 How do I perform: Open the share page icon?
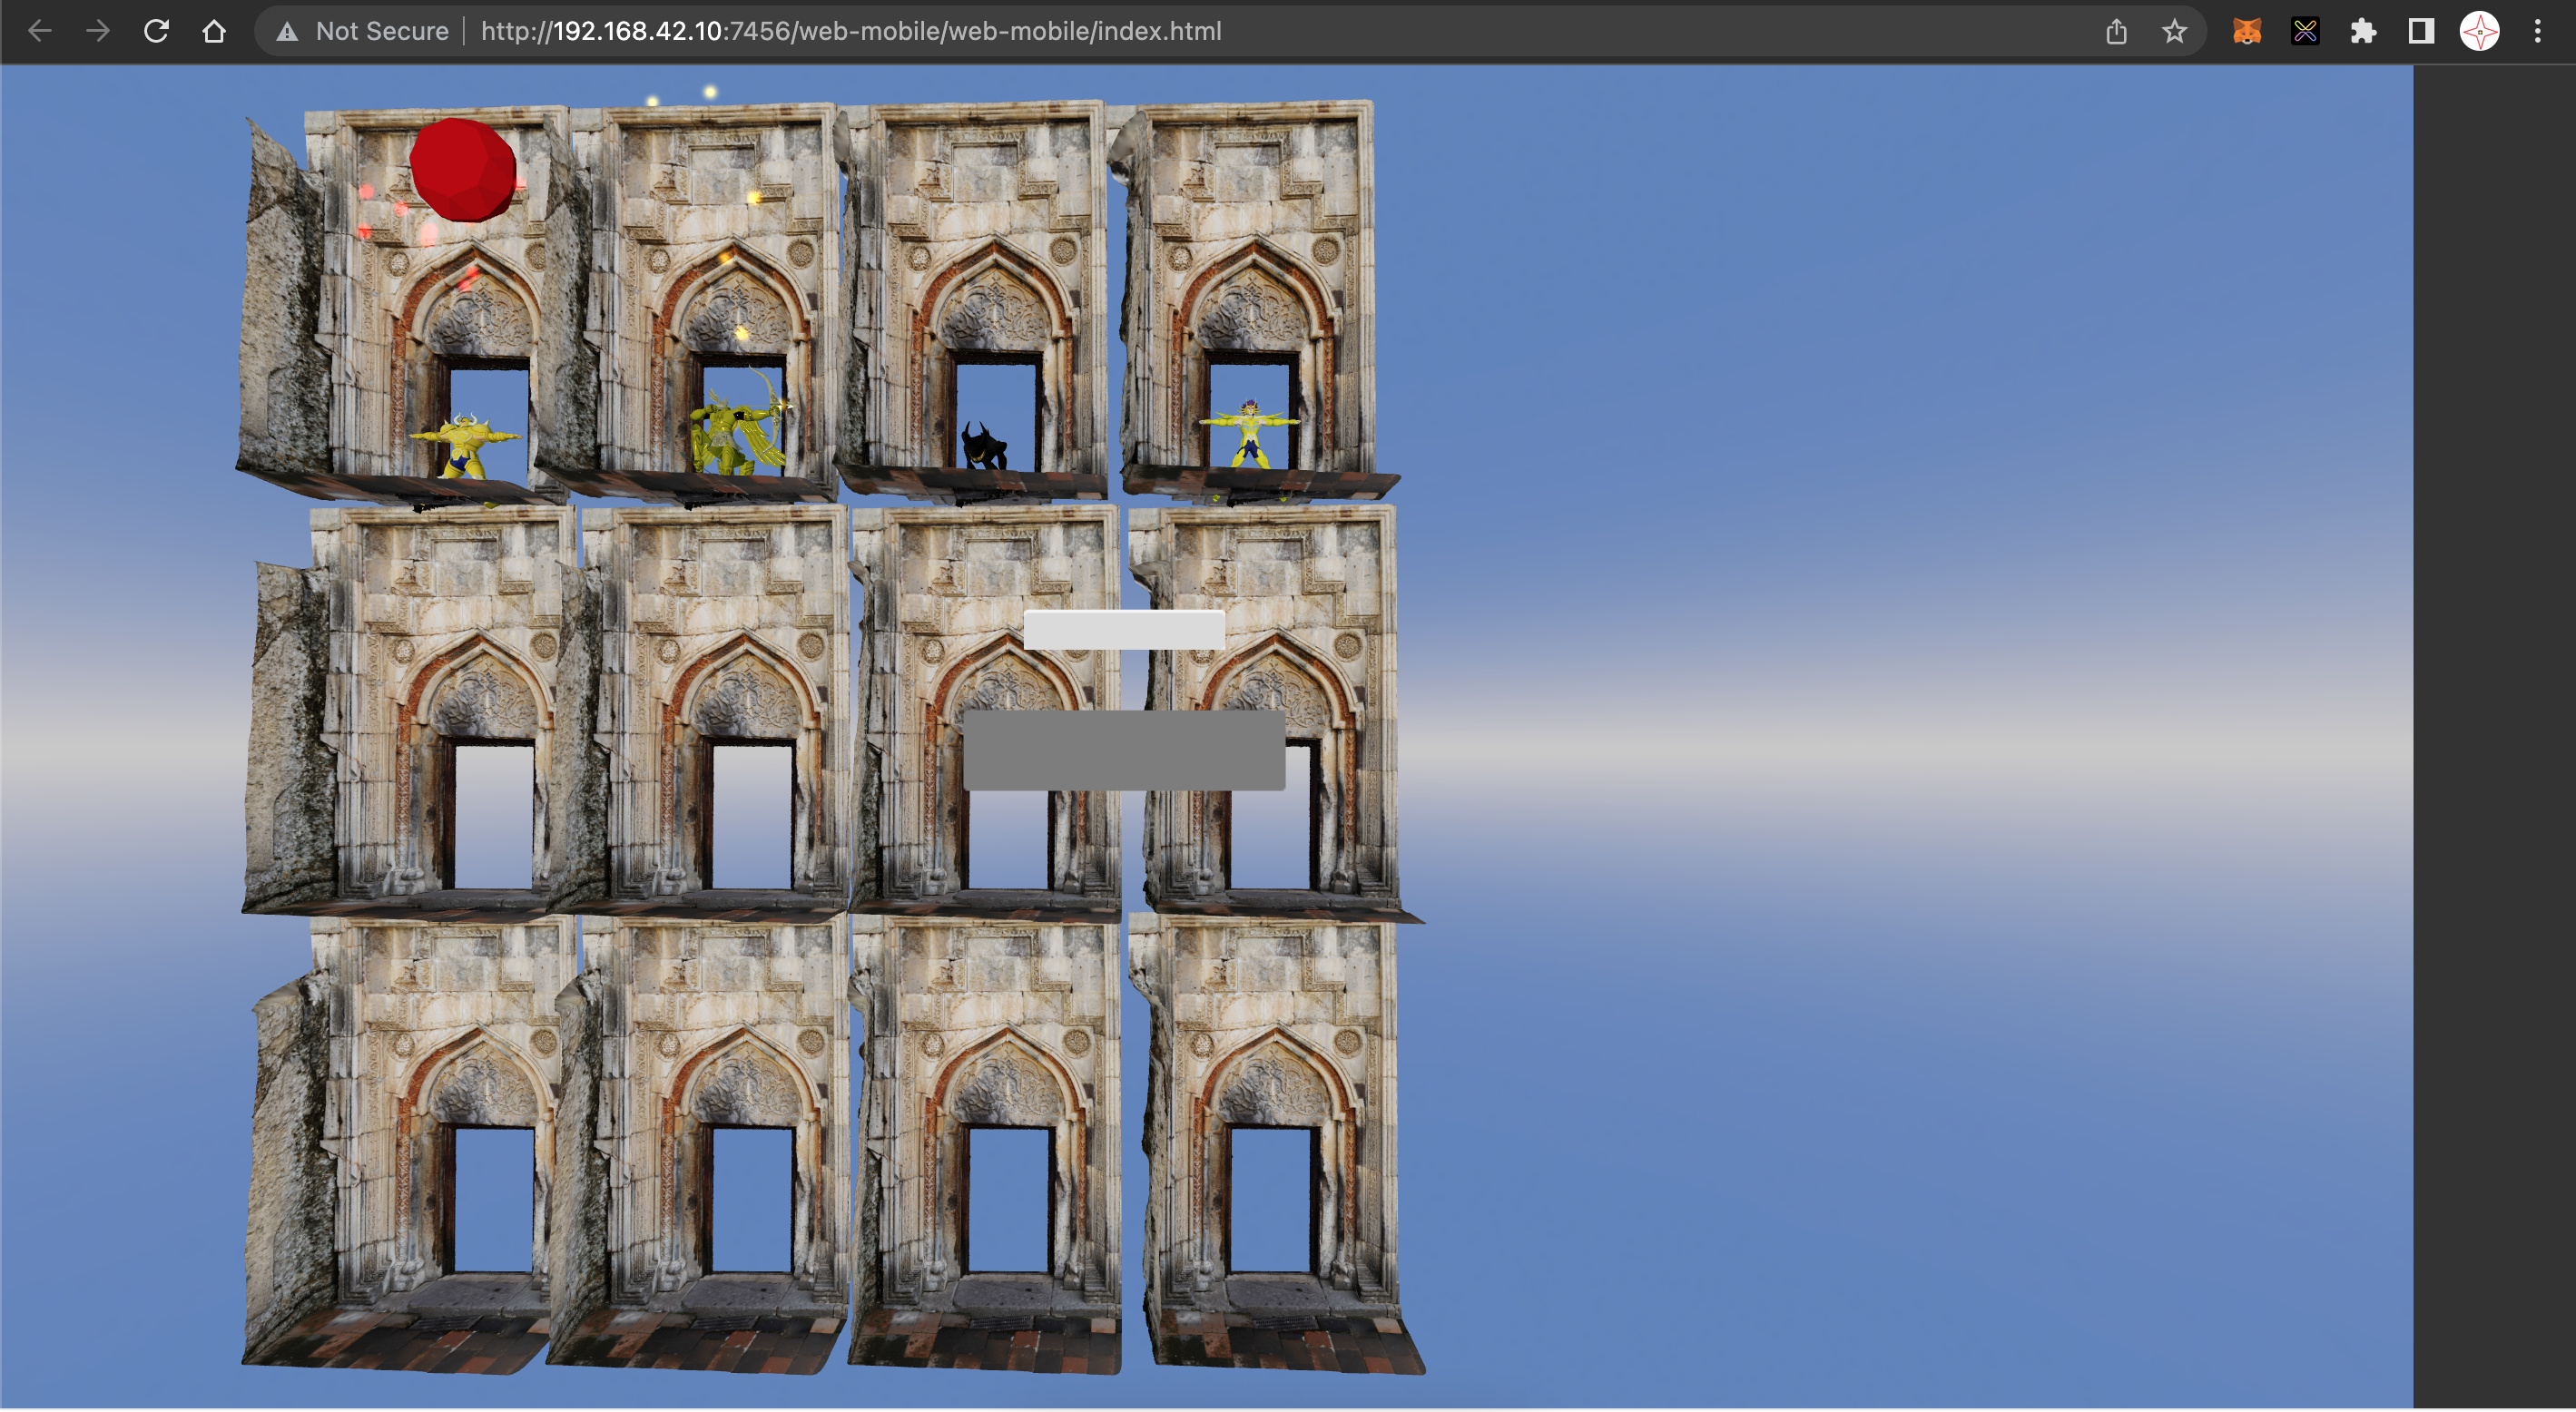click(x=2116, y=31)
